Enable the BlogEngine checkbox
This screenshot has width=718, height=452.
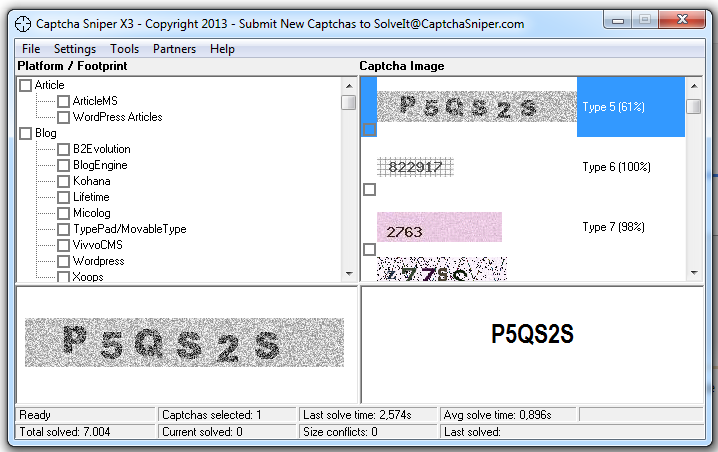tap(64, 165)
